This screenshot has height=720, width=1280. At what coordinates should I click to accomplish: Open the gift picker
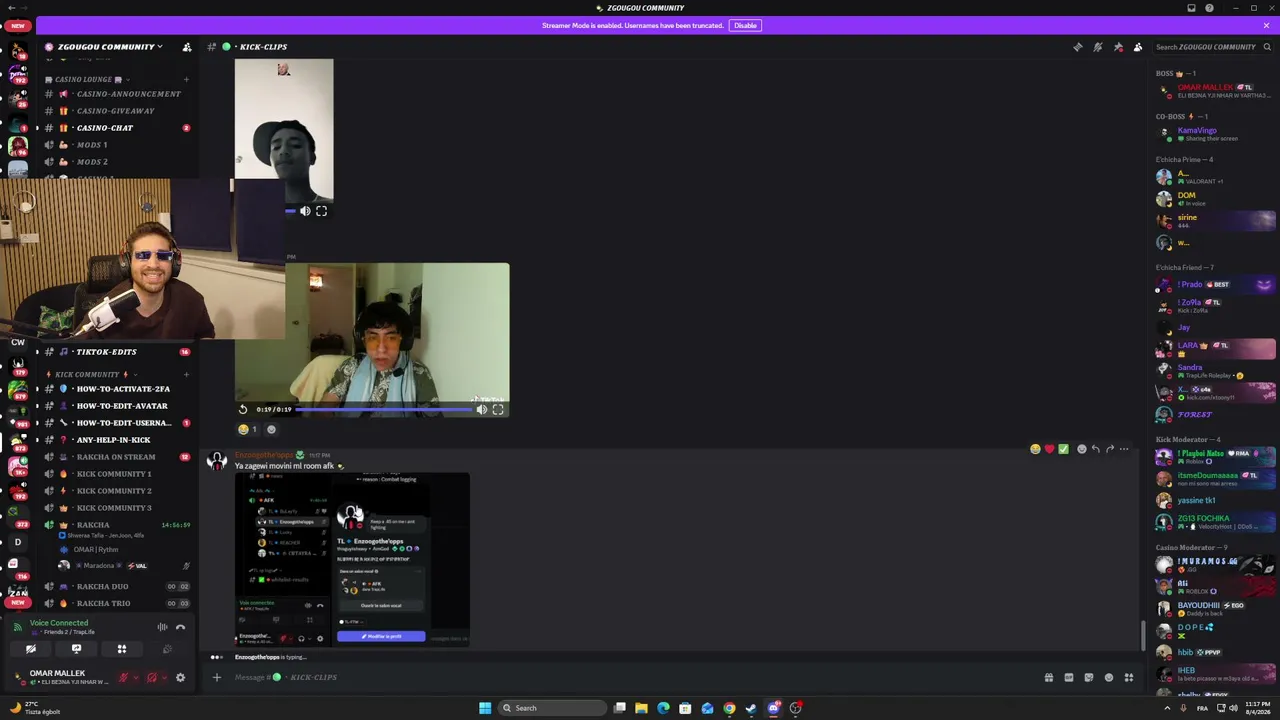(1048, 677)
